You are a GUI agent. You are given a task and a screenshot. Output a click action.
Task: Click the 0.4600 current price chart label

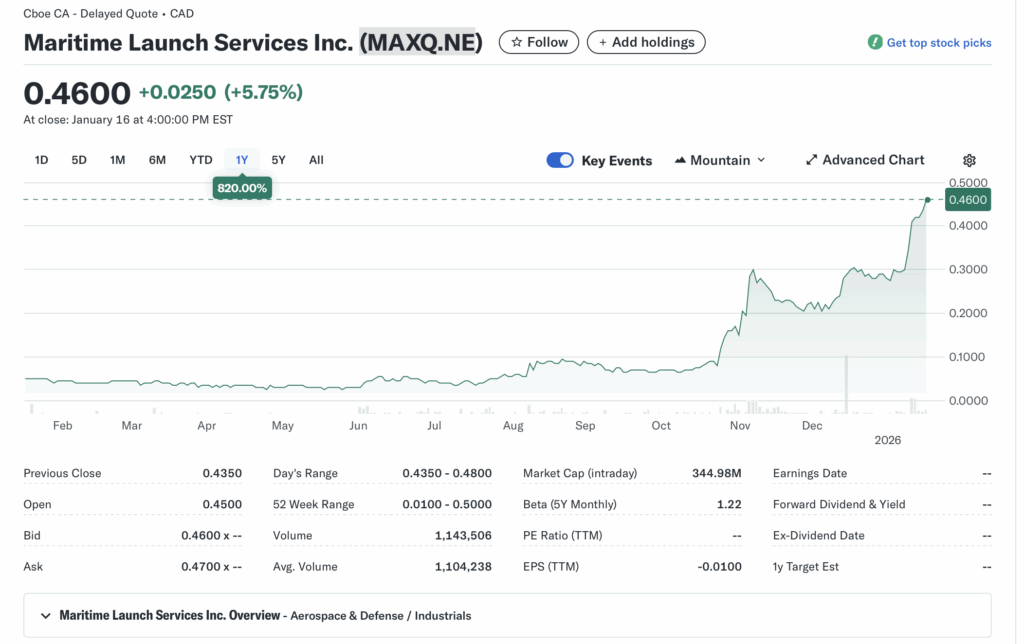[x=968, y=200]
